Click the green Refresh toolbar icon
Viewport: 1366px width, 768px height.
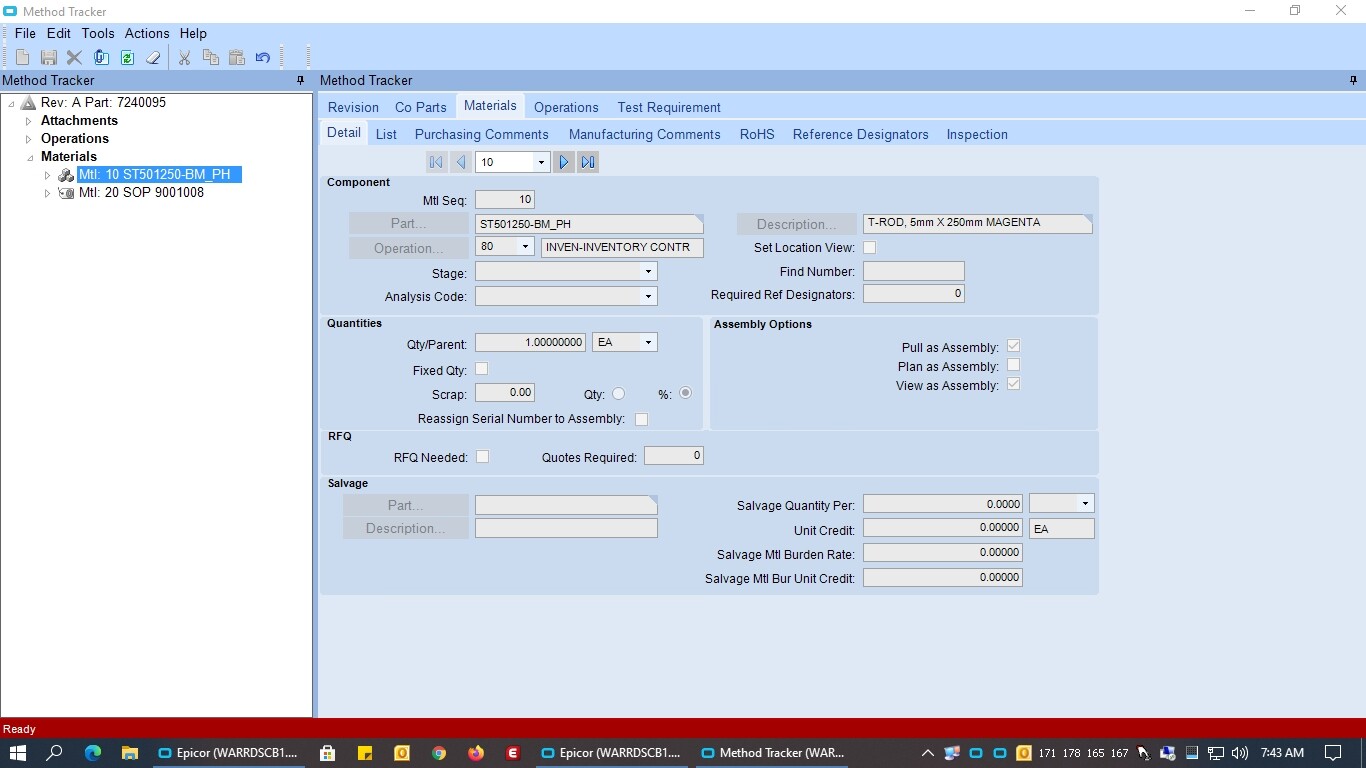[127, 57]
